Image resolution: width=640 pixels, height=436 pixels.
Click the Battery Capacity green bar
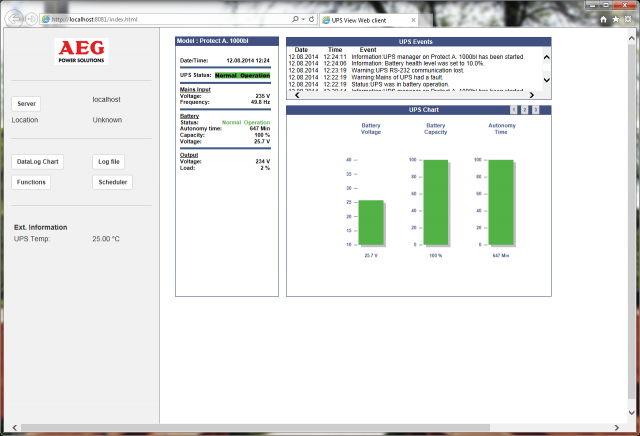pyautogui.click(x=436, y=202)
